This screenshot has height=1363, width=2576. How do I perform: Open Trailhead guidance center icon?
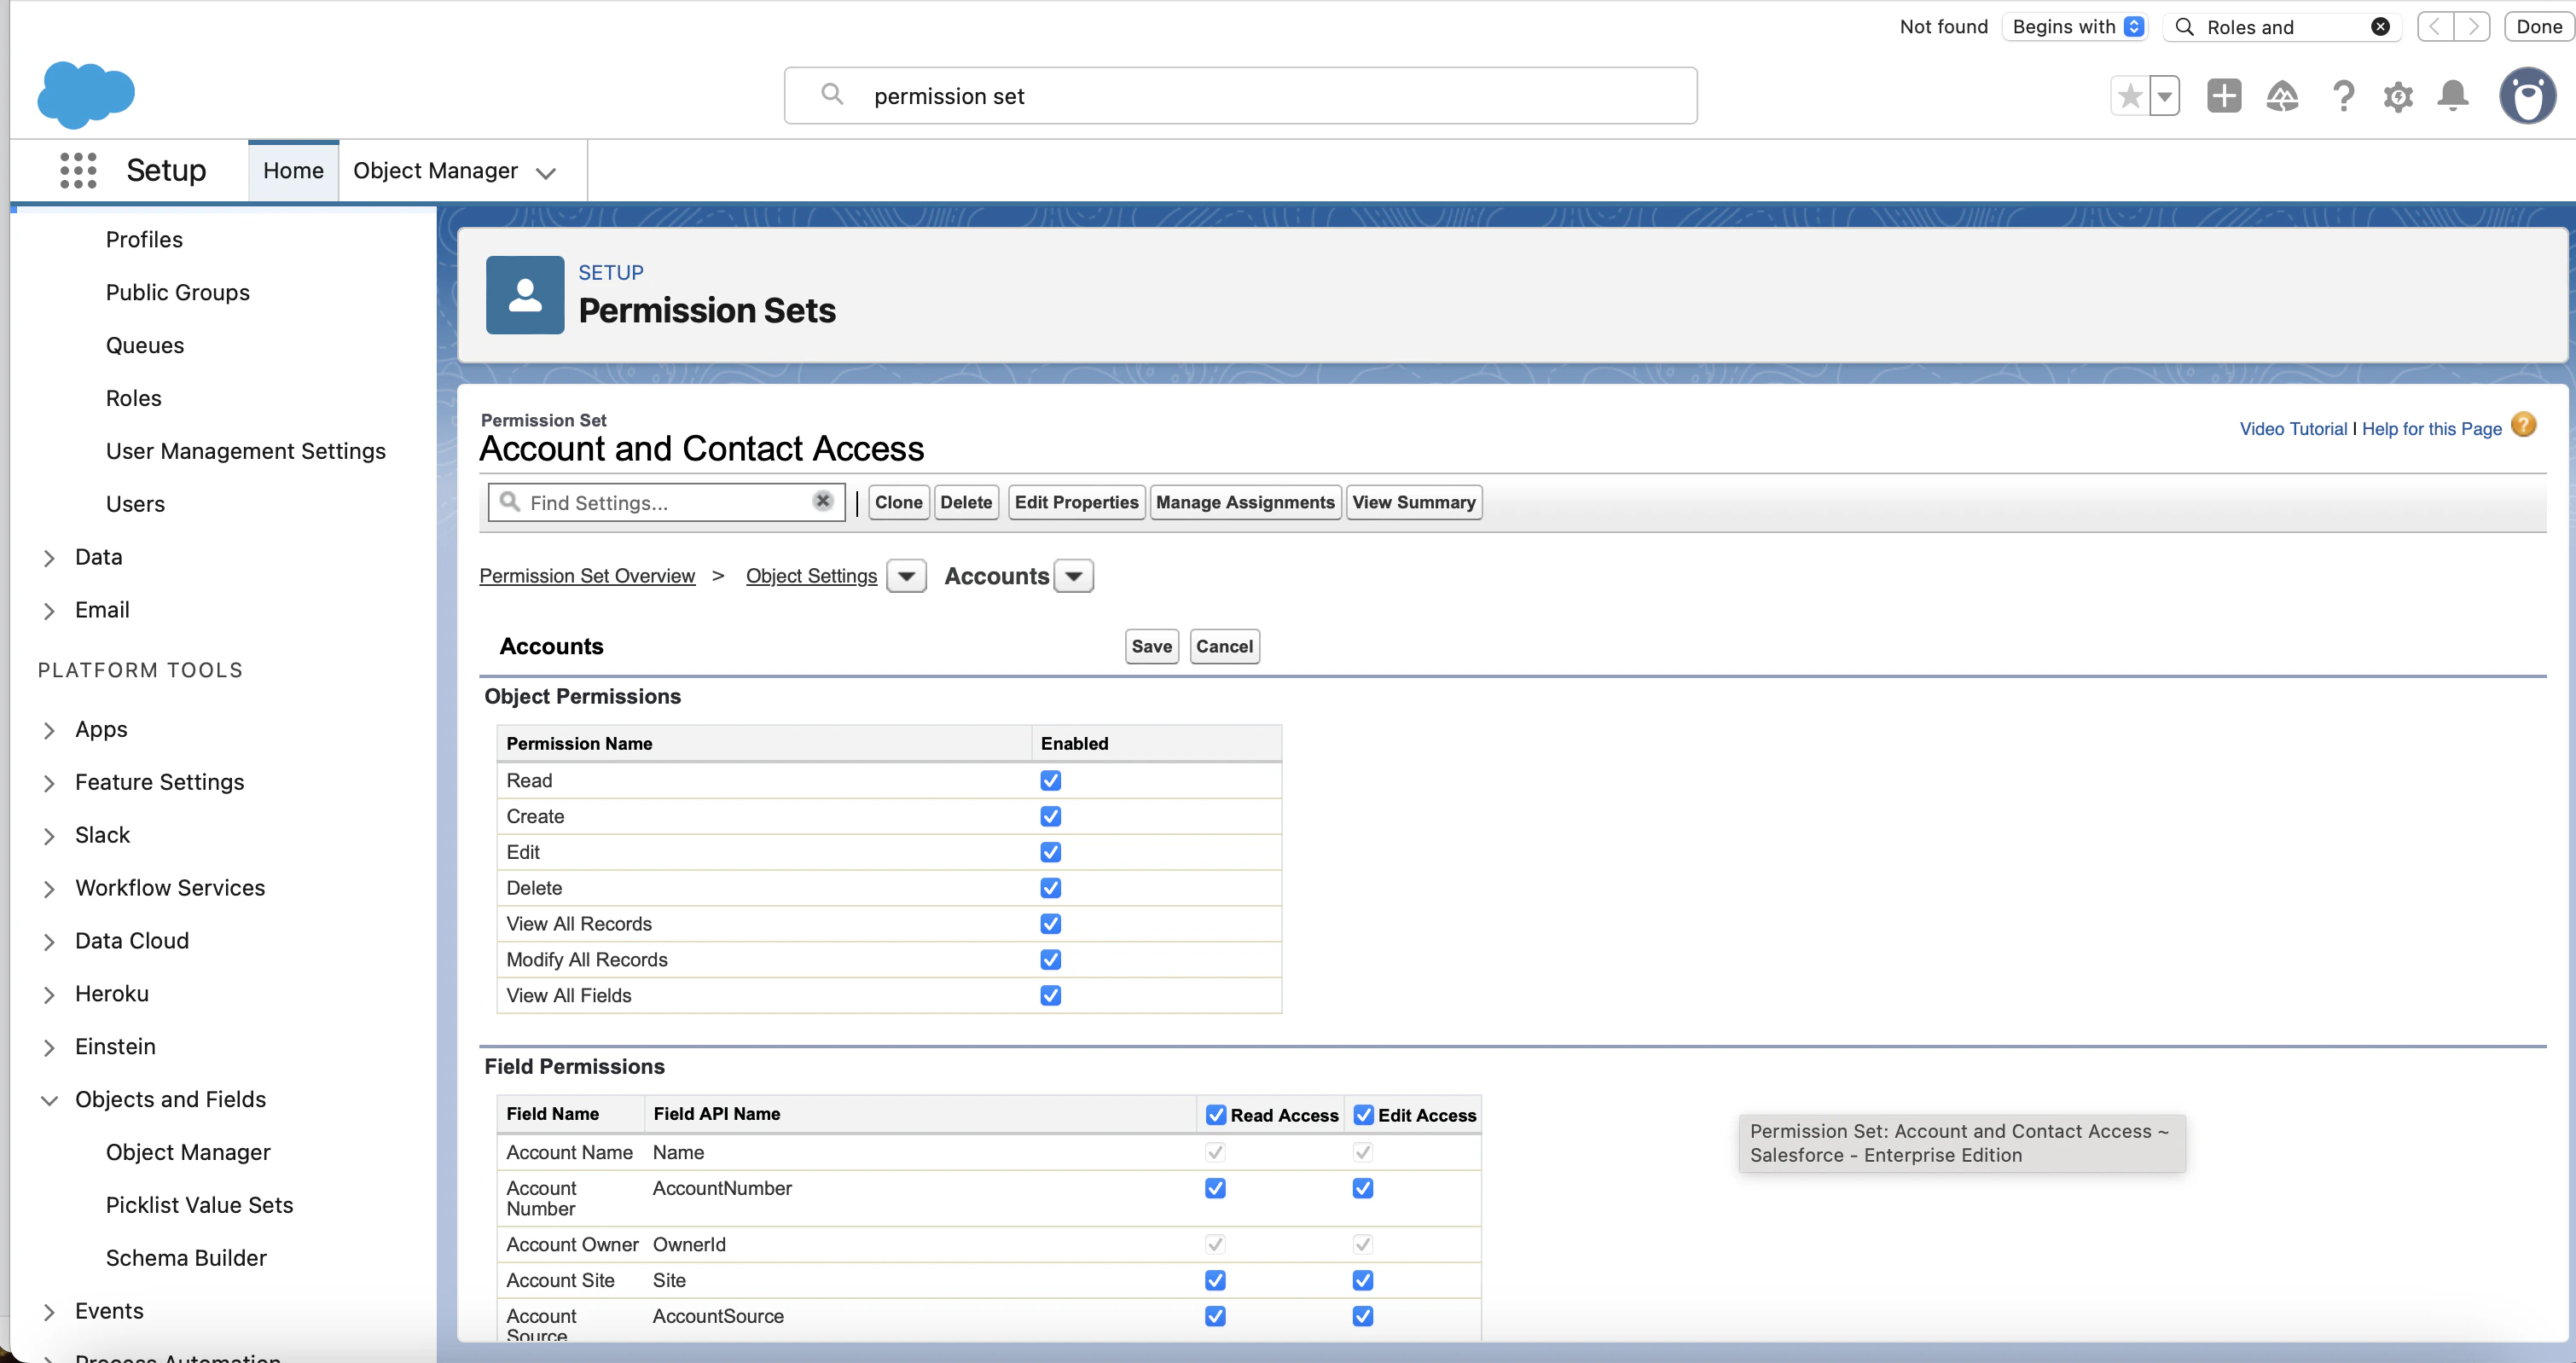2281,96
